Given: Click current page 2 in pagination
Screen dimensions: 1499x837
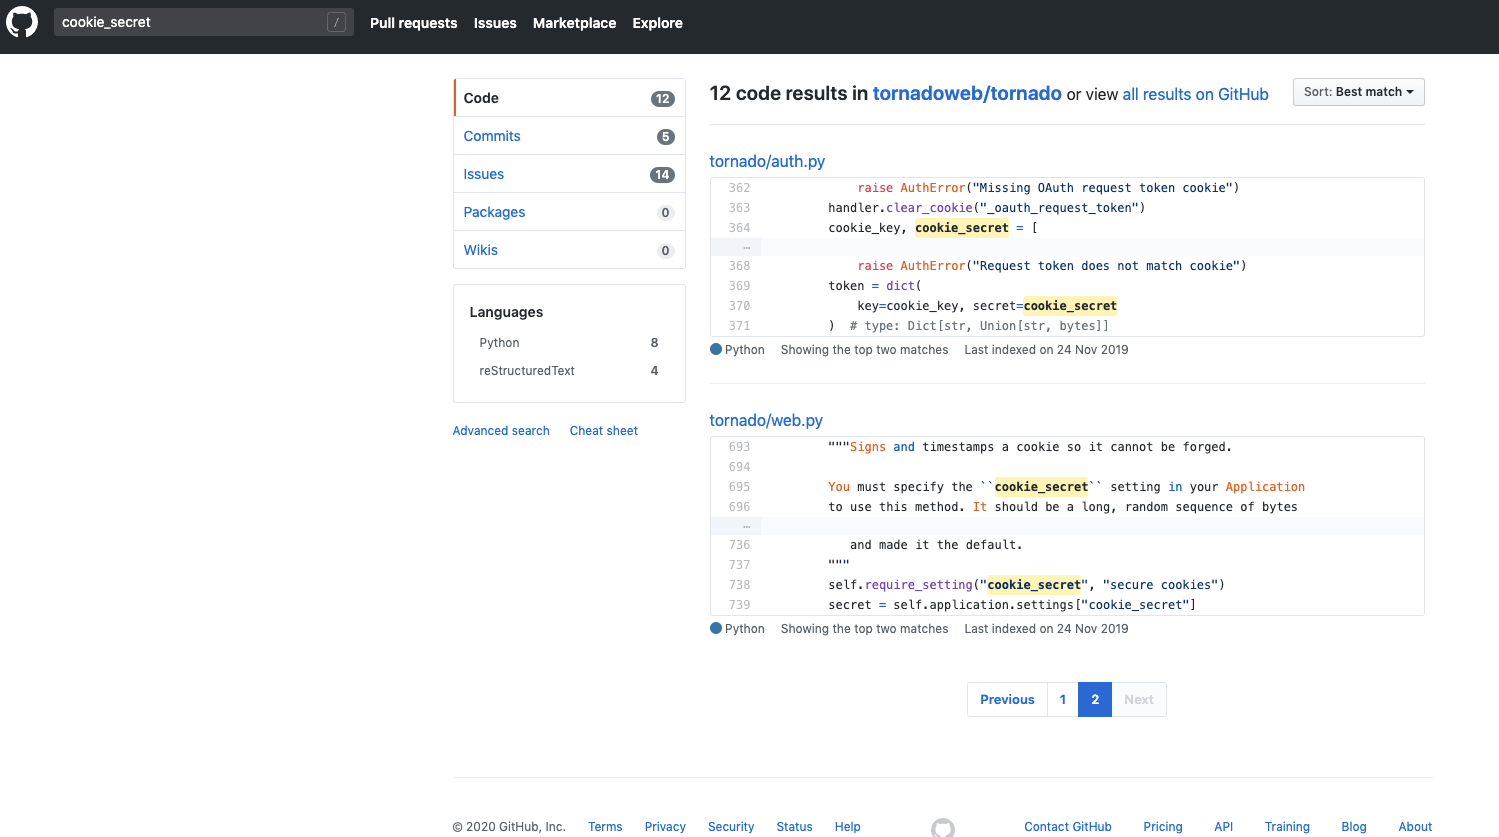Looking at the screenshot, I should [1095, 700].
